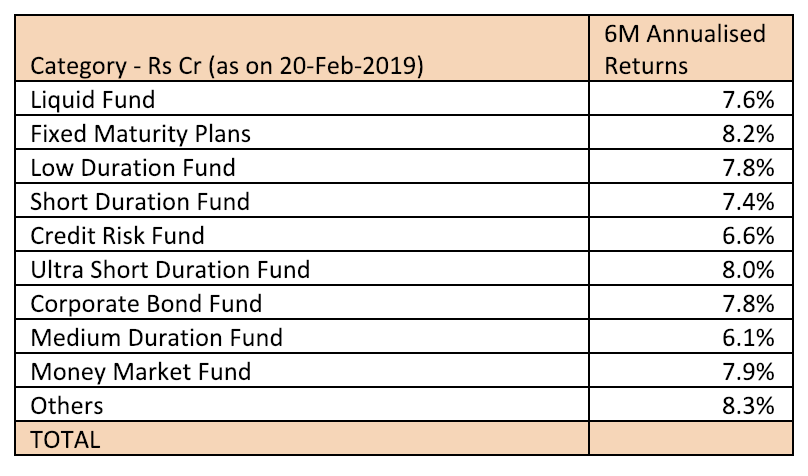Viewport: 808px width, 476px height.
Task: Click the 8.0% return value
Action: [750, 269]
